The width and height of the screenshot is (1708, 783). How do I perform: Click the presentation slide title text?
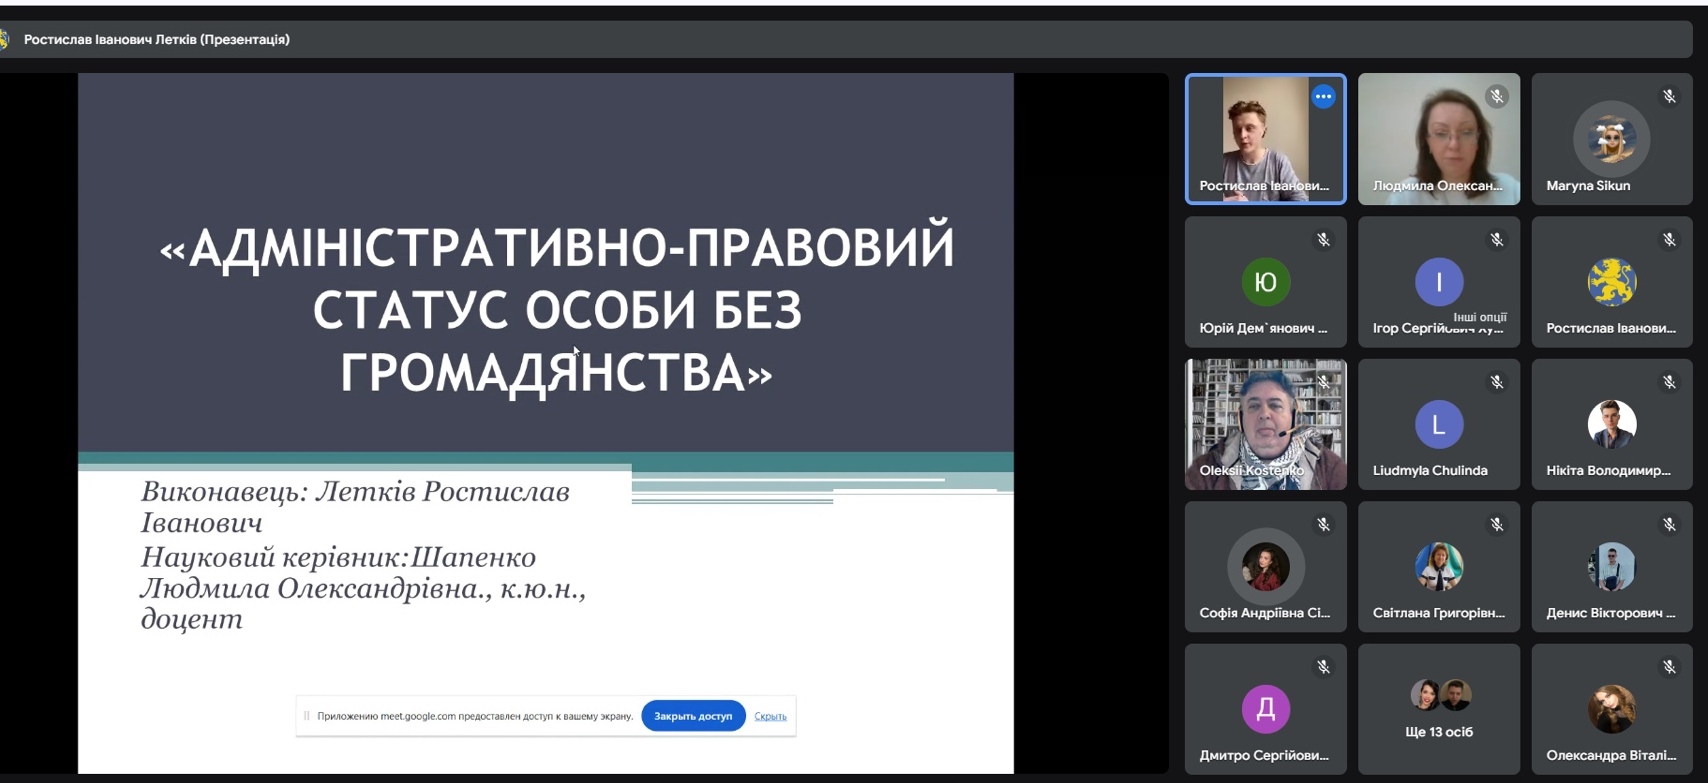[556, 309]
